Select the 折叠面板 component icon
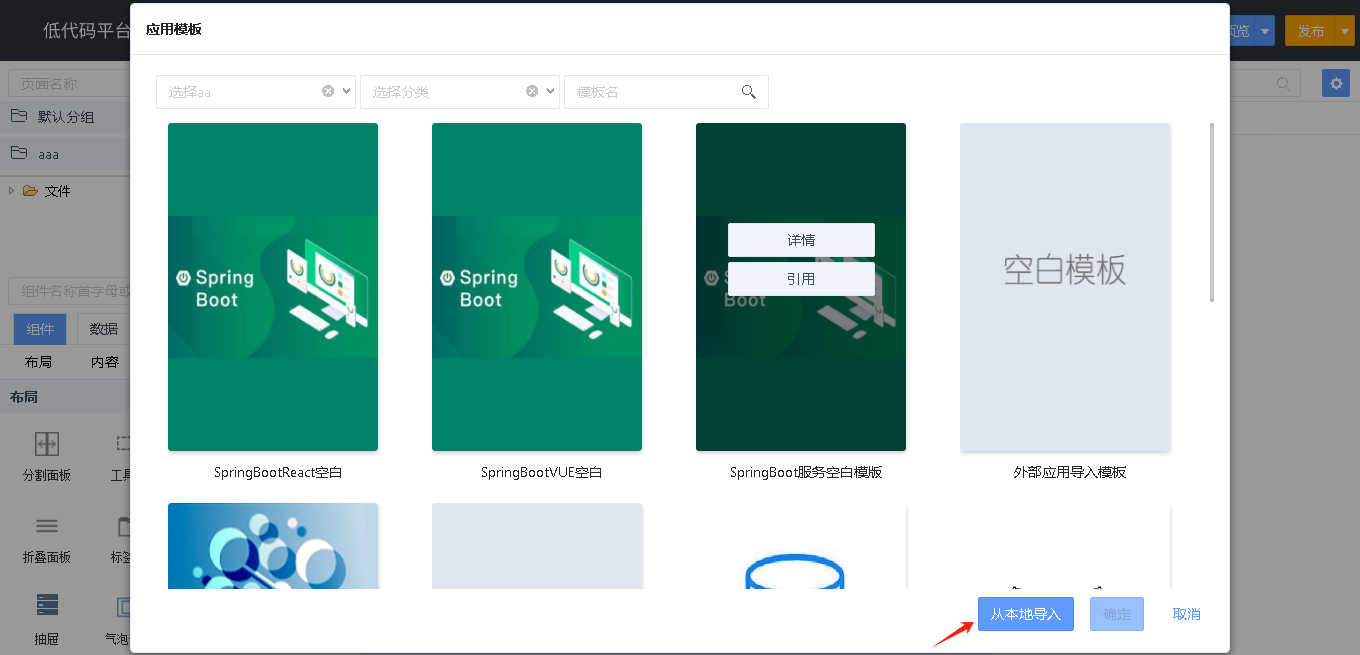This screenshot has width=1360, height=655. pyautogui.click(x=47, y=526)
